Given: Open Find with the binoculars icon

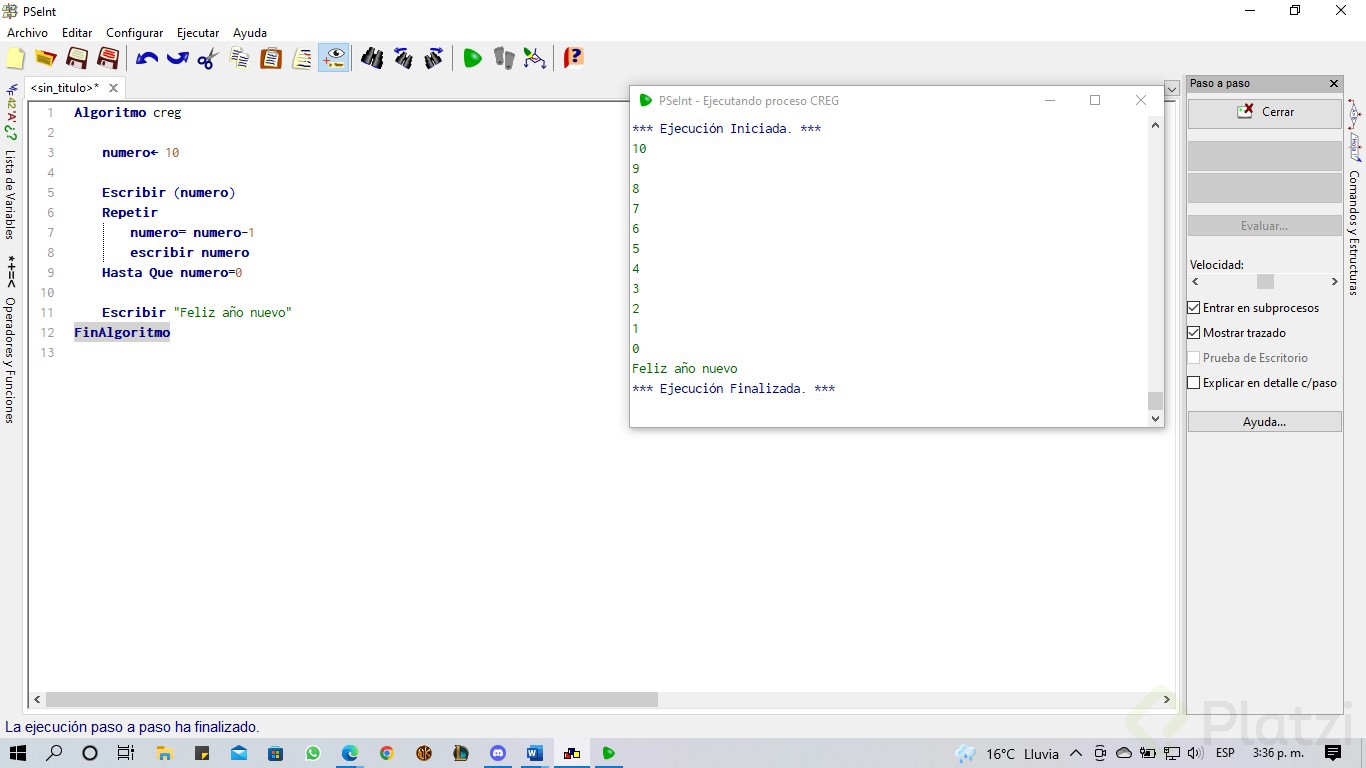Looking at the screenshot, I should point(372,58).
